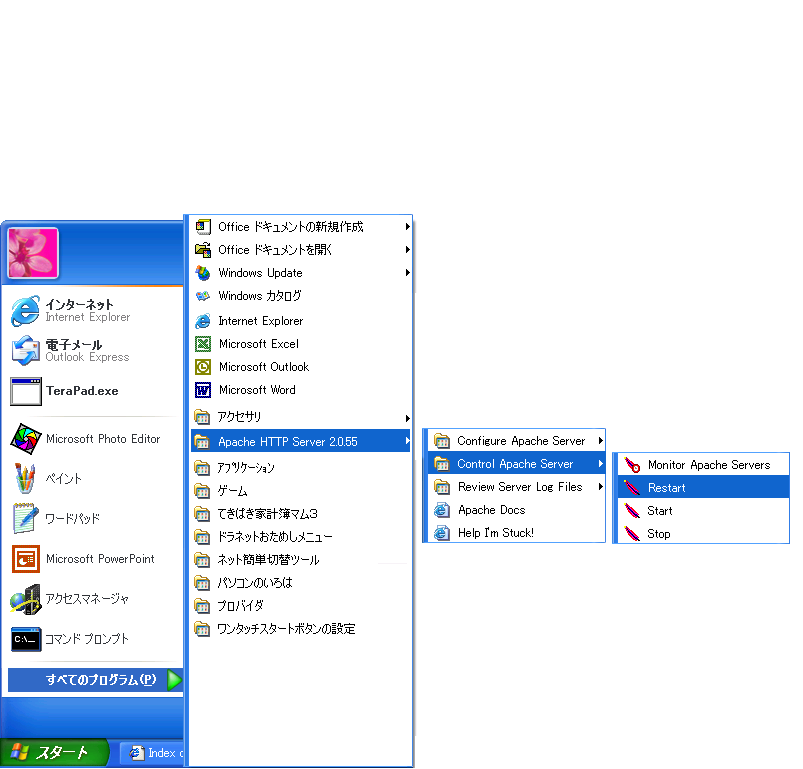Open Microsoft Photo Editor icon
803x769 pixels.
(25, 439)
